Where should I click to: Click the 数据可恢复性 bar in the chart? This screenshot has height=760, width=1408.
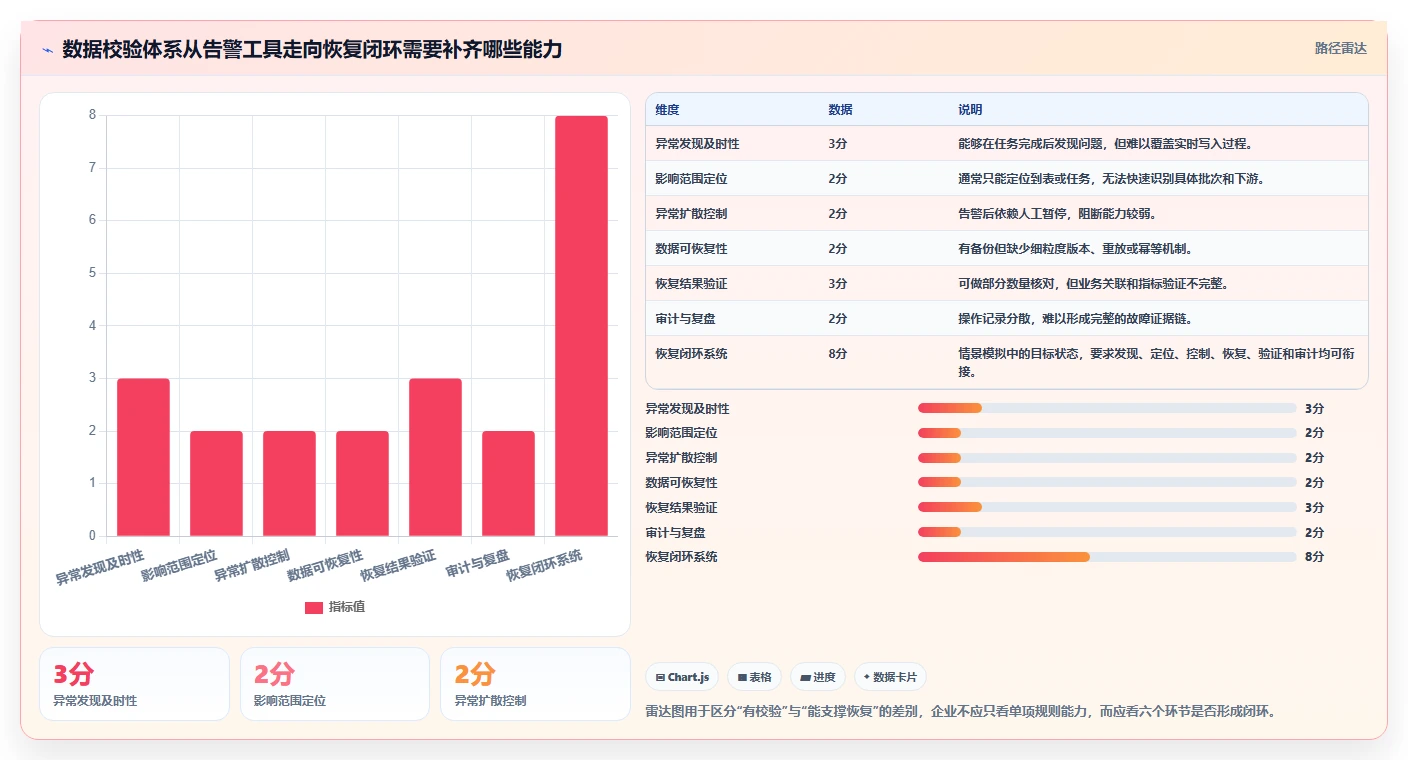point(362,483)
